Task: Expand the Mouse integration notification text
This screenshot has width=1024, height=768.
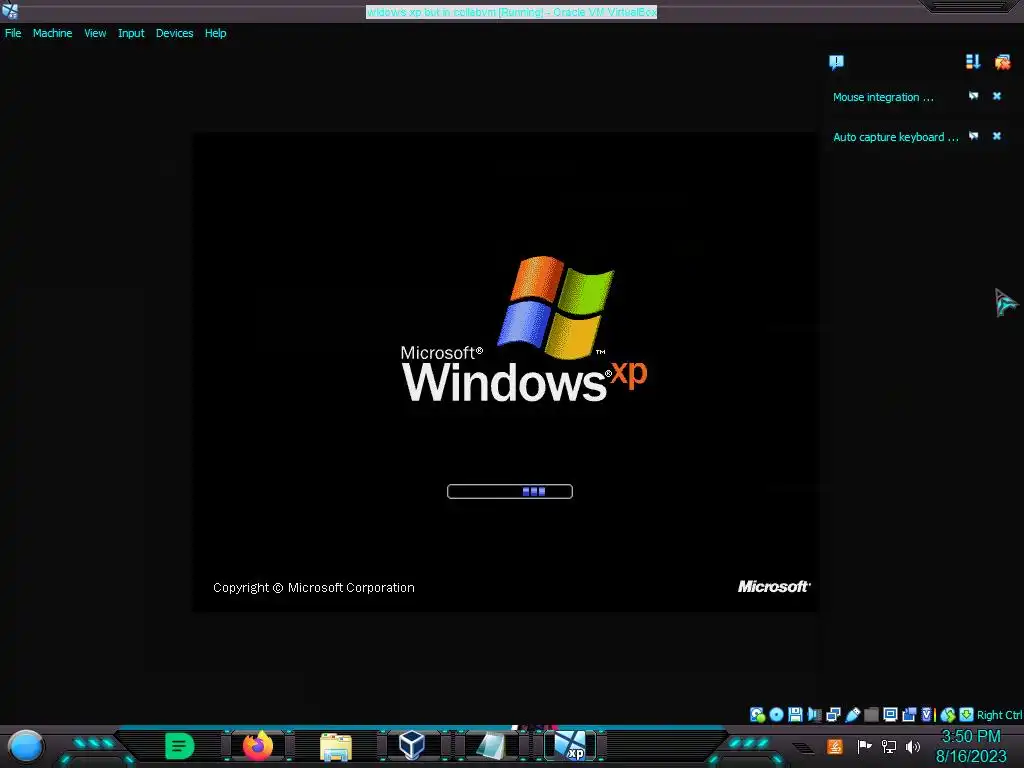Action: [883, 97]
